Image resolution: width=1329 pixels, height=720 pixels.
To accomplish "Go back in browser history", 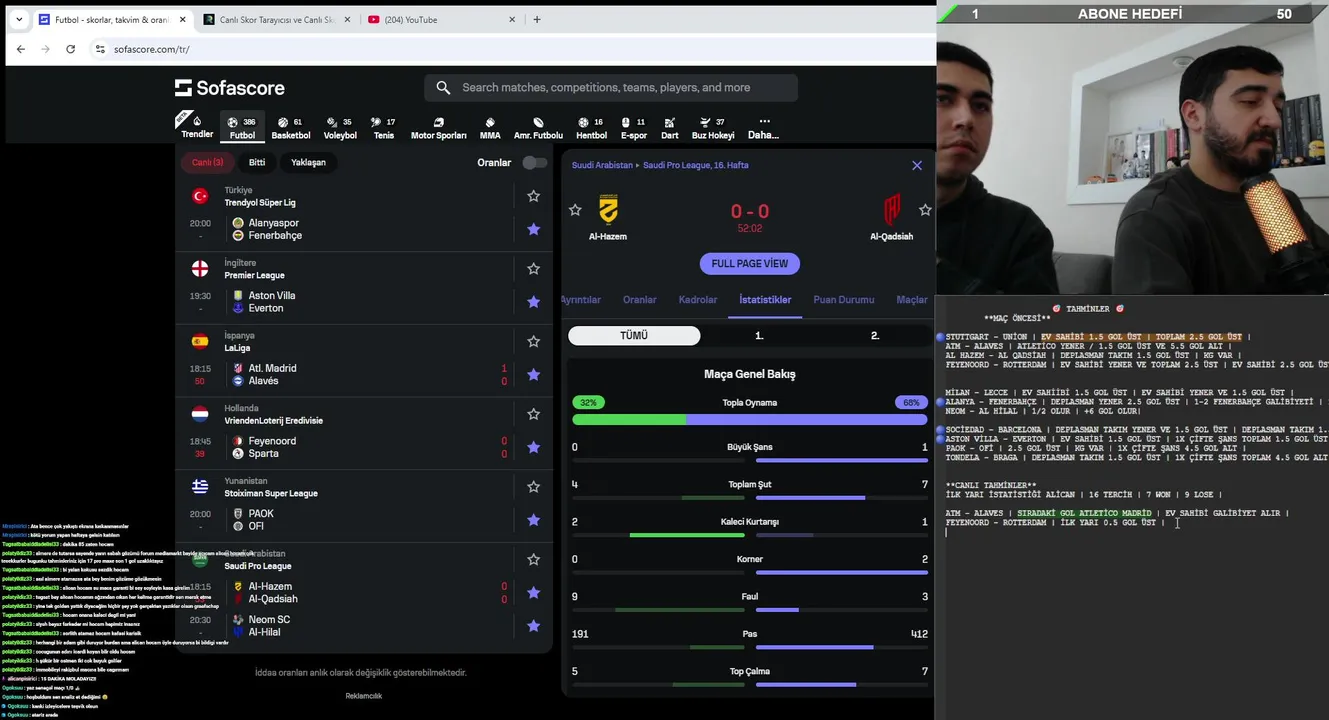I will [21, 49].
